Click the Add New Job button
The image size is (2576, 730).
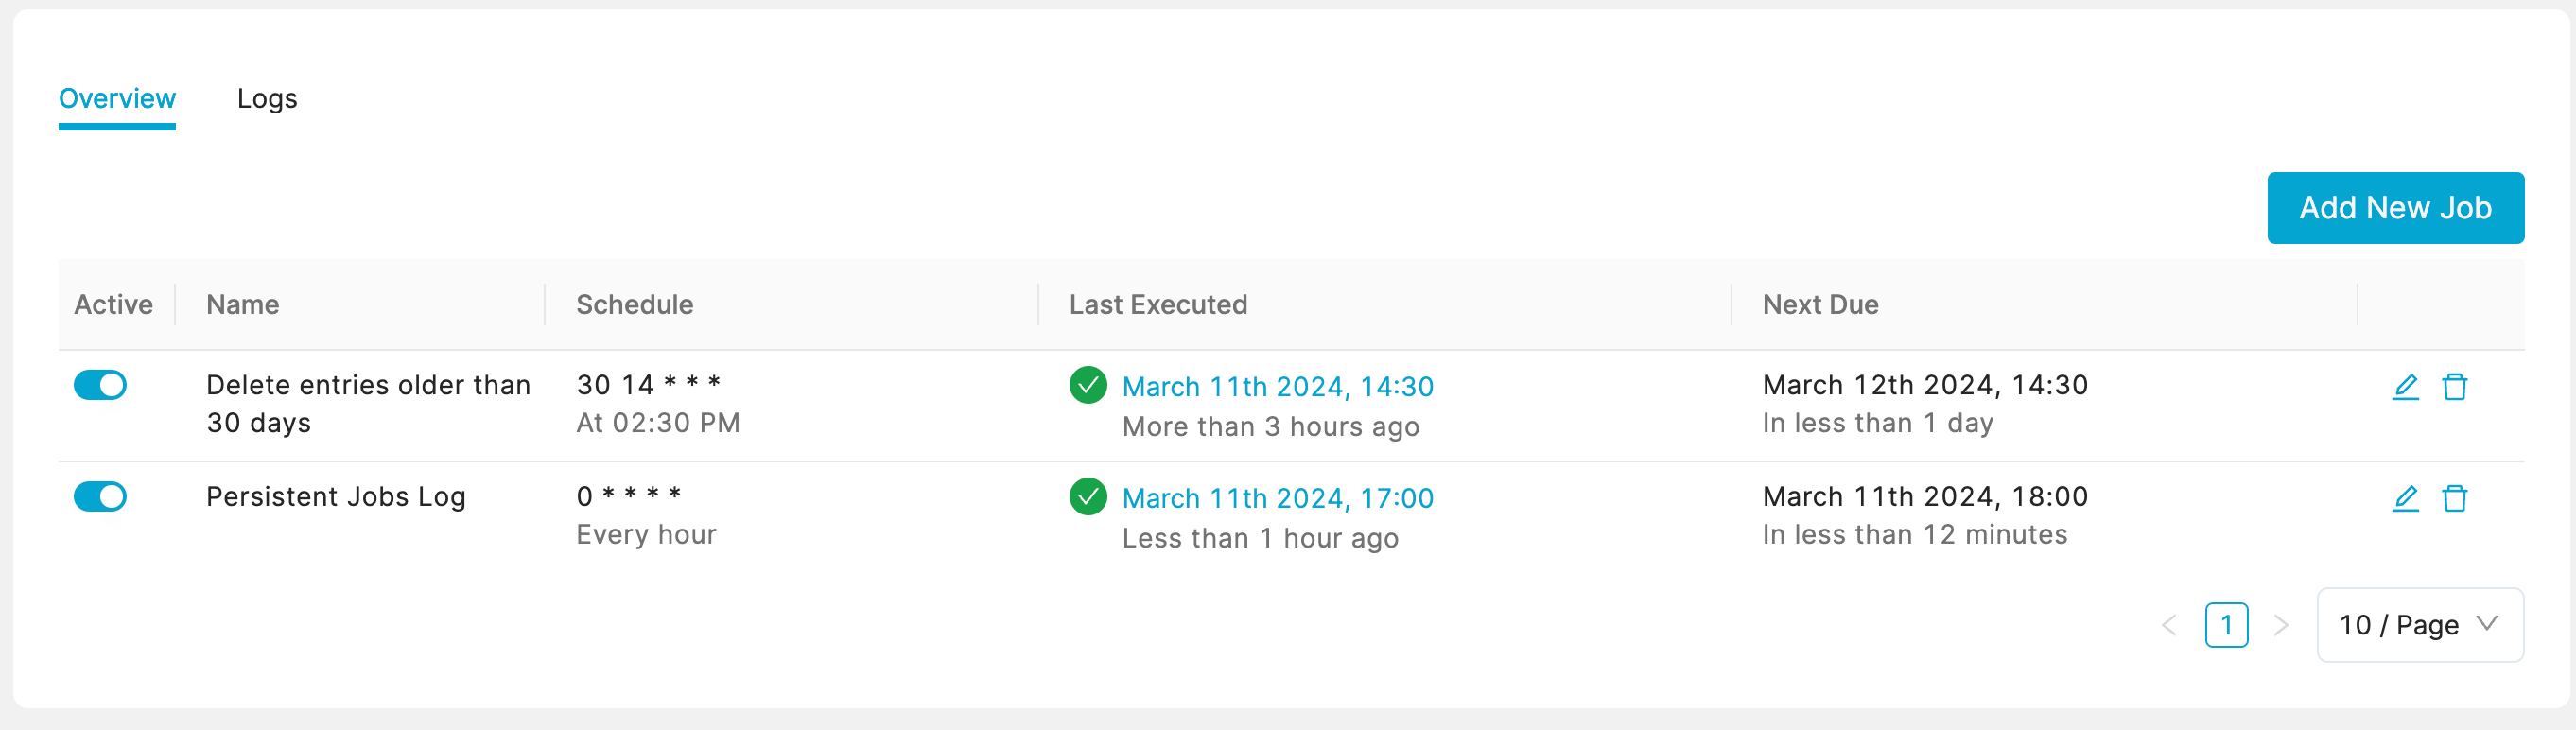[2394, 208]
